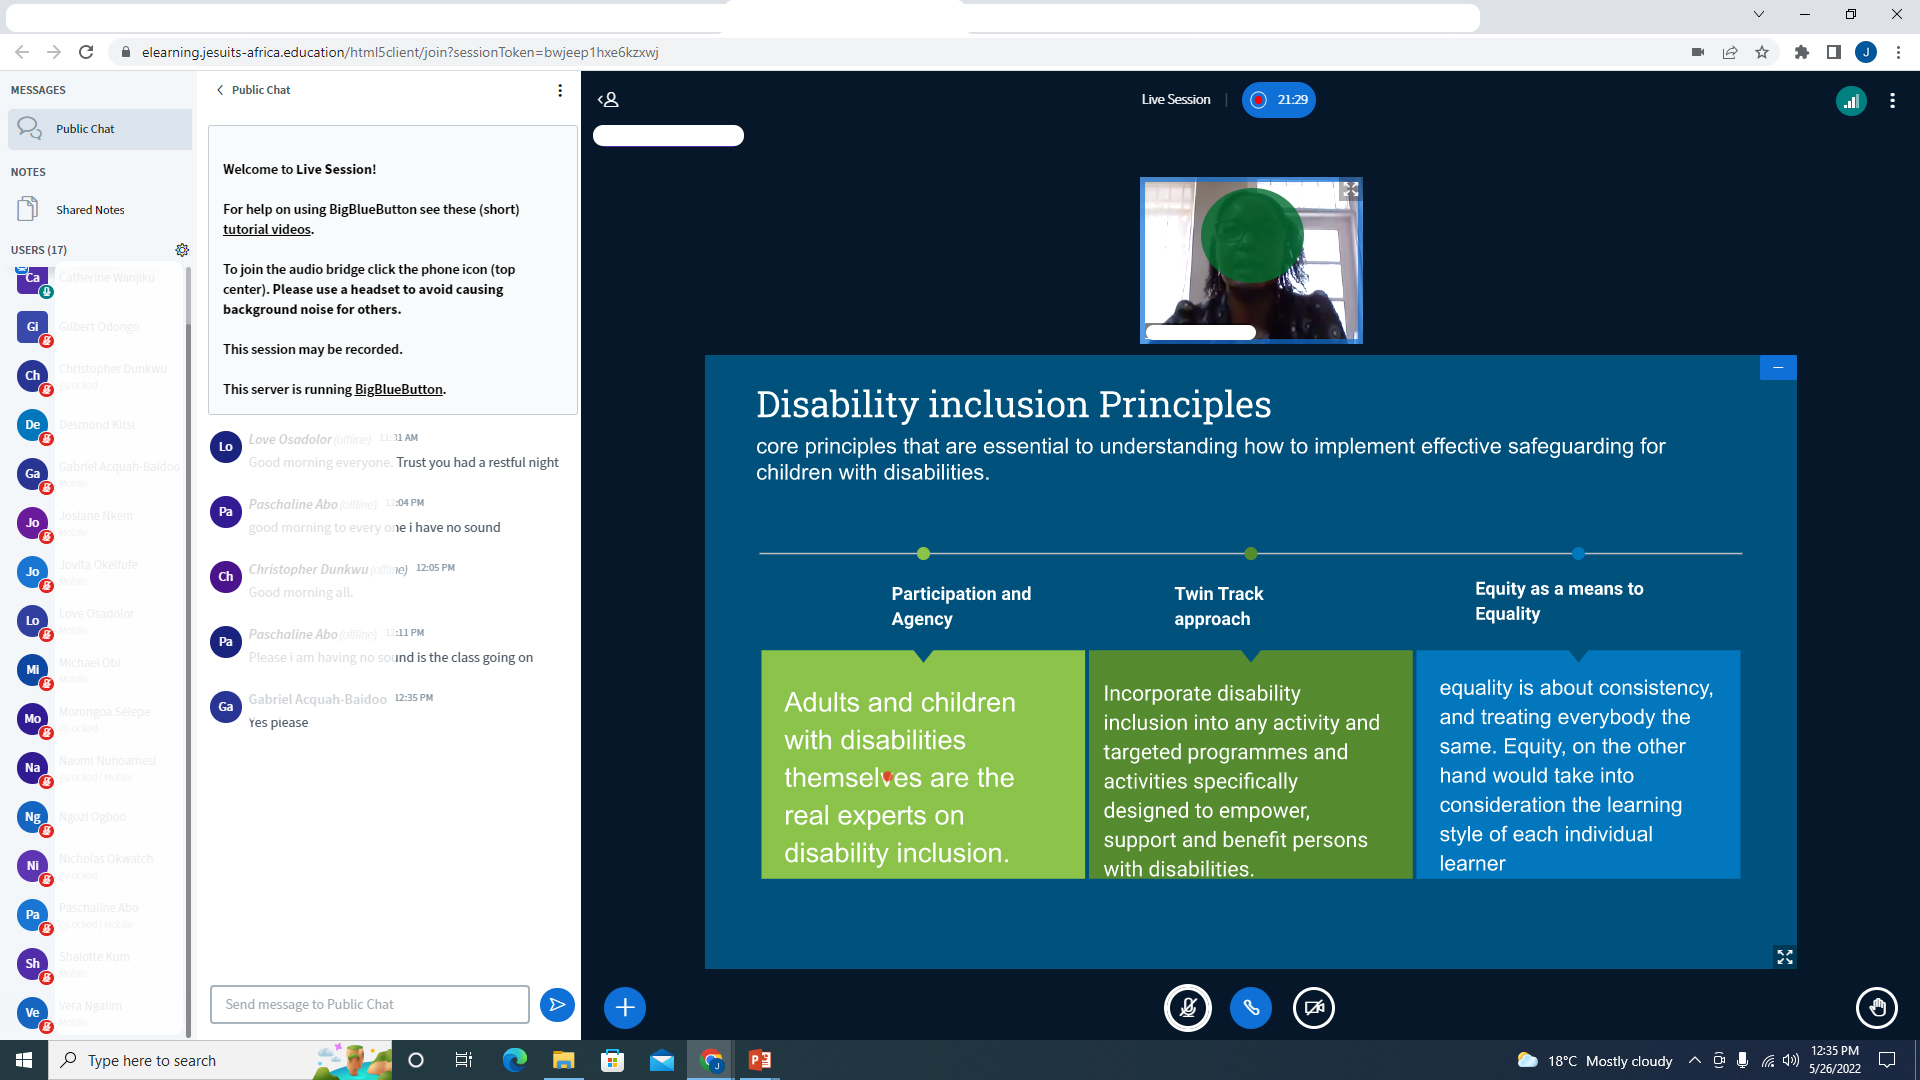Click the blue plus Actions button
The width and height of the screenshot is (1920, 1080).
point(625,1007)
